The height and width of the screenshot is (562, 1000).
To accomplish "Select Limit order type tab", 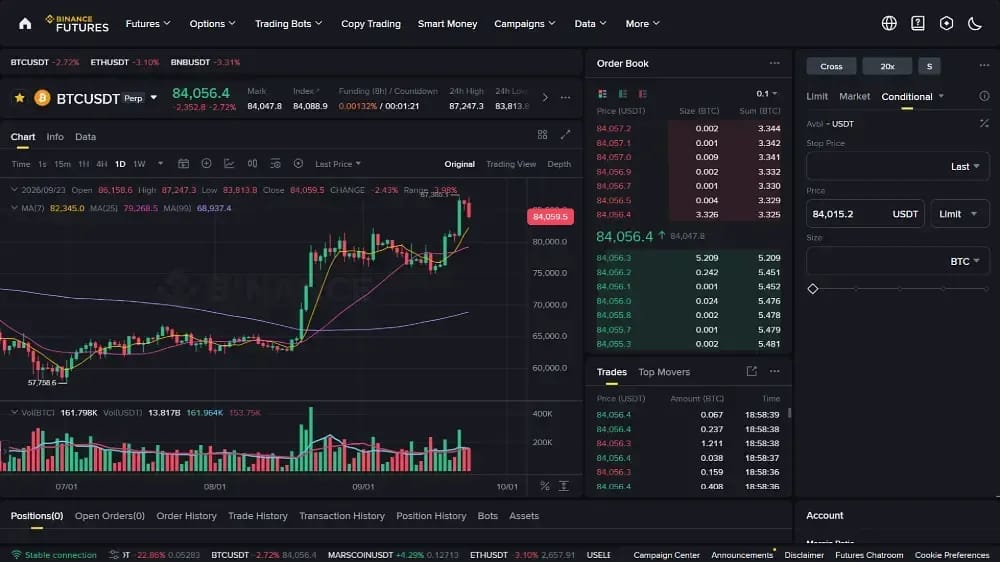I will (817, 96).
